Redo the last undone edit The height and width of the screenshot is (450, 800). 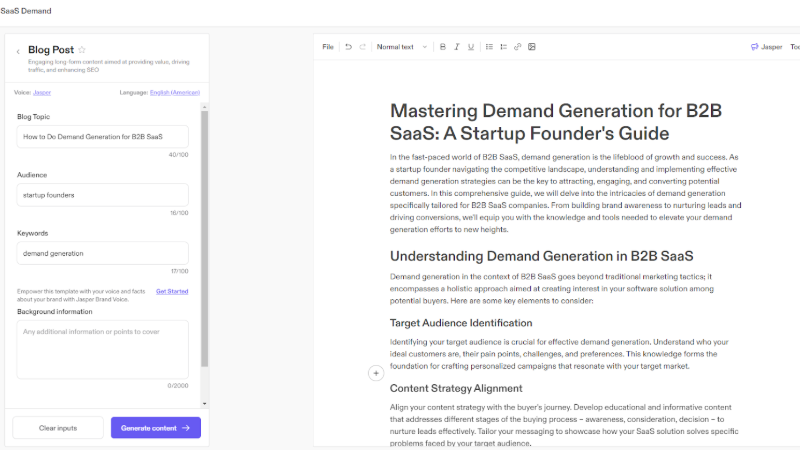pyautogui.click(x=362, y=47)
